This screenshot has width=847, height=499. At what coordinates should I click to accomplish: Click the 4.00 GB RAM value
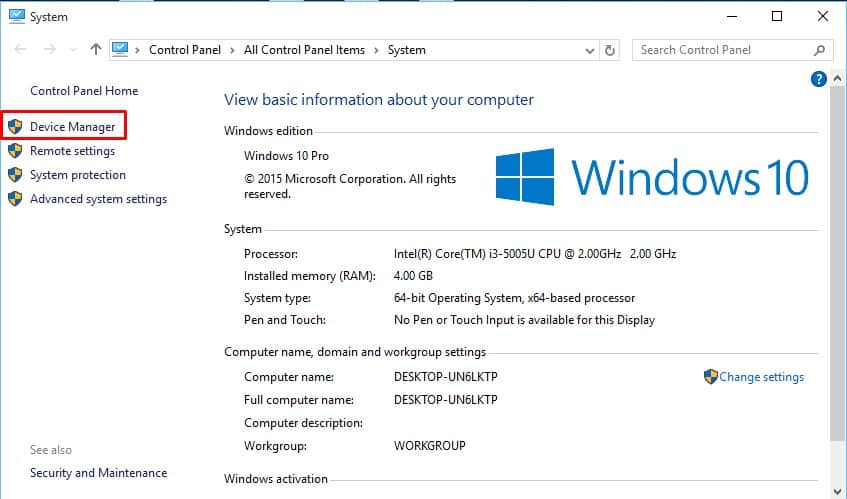(x=413, y=276)
